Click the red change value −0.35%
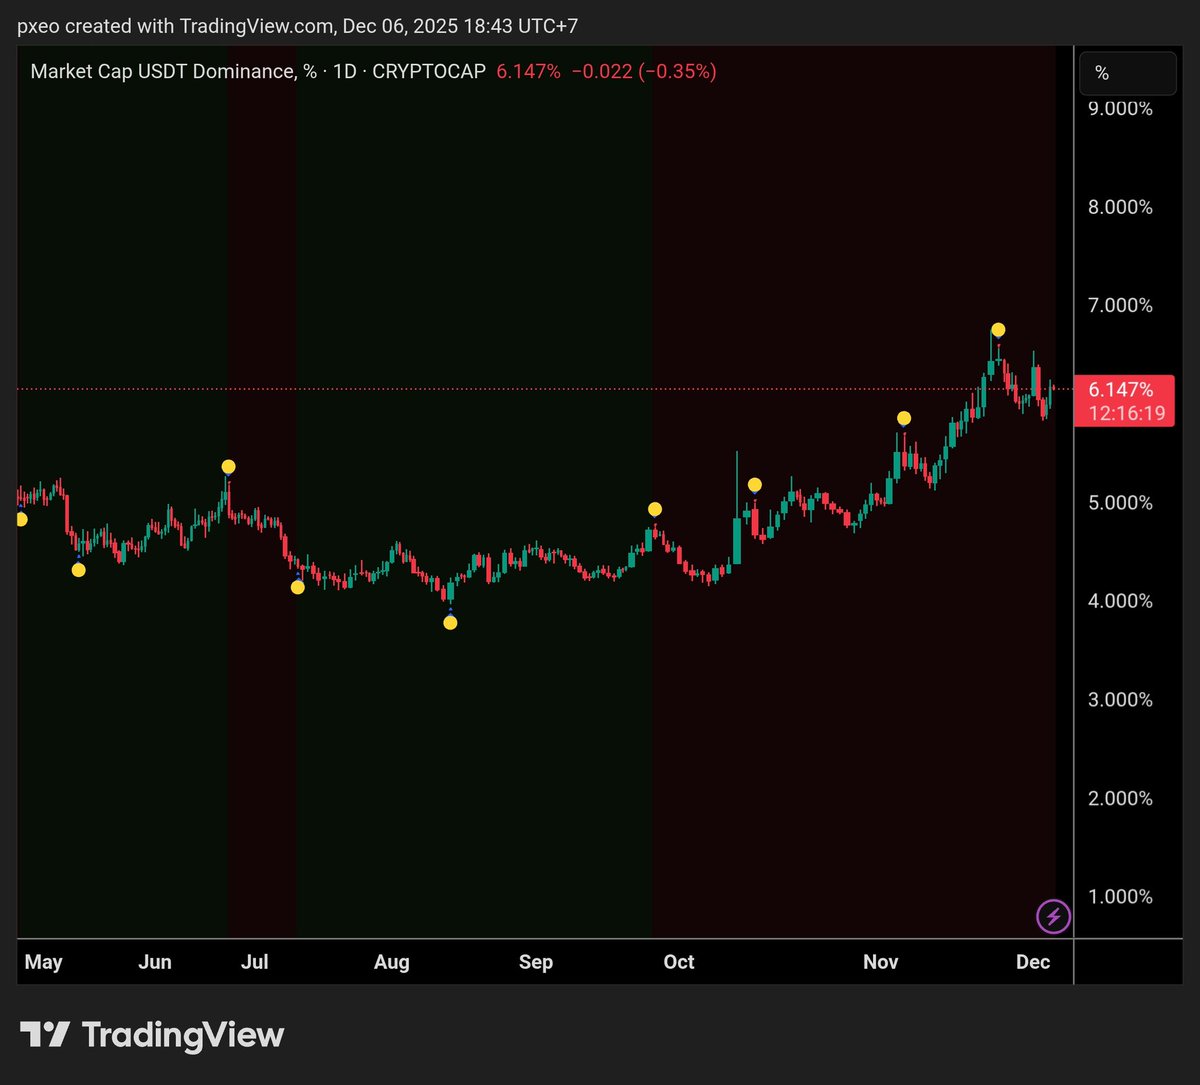The height and width of the screenshot is (1085, 1200). pyautogui.click(x=676, y=71)
